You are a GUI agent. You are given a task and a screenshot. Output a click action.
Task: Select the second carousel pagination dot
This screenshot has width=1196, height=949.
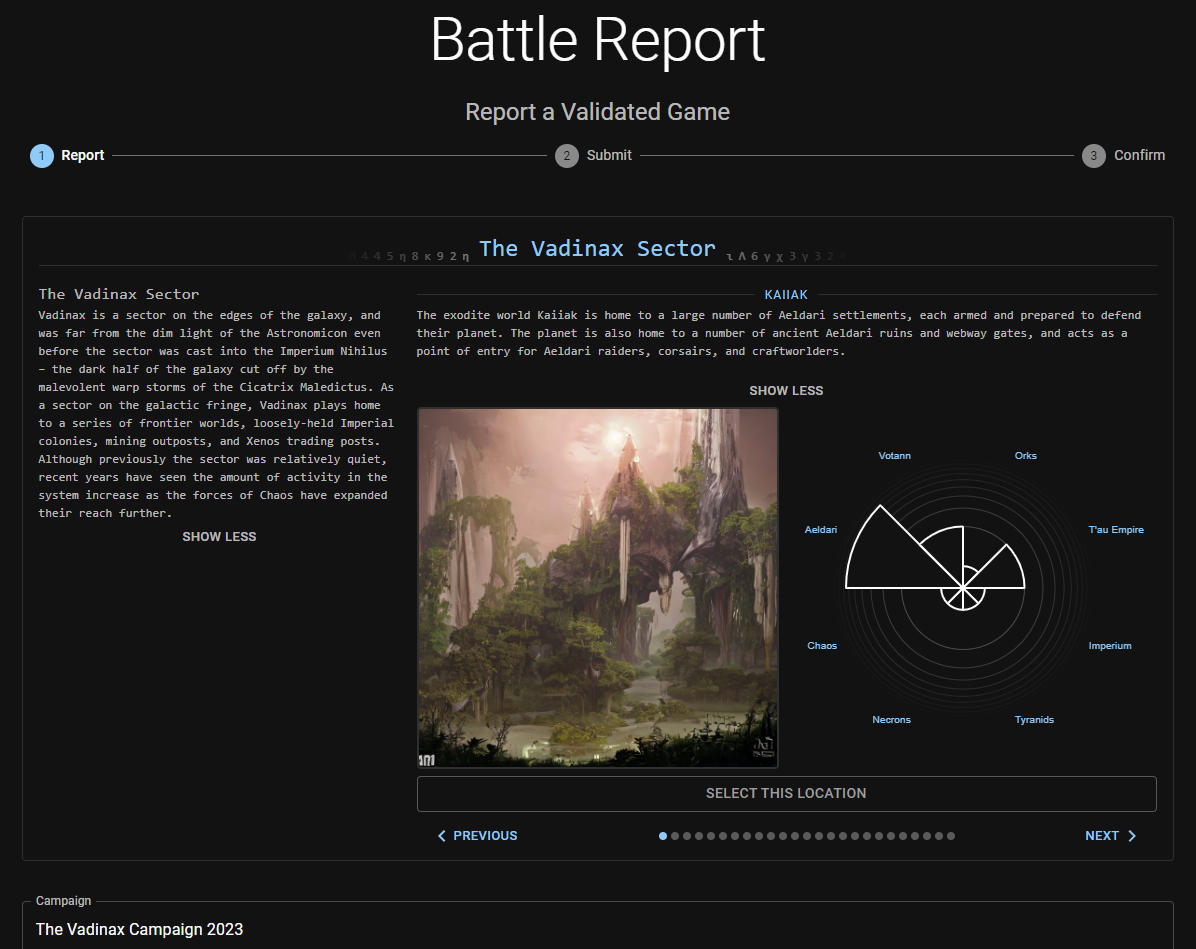tap(675, 836)
